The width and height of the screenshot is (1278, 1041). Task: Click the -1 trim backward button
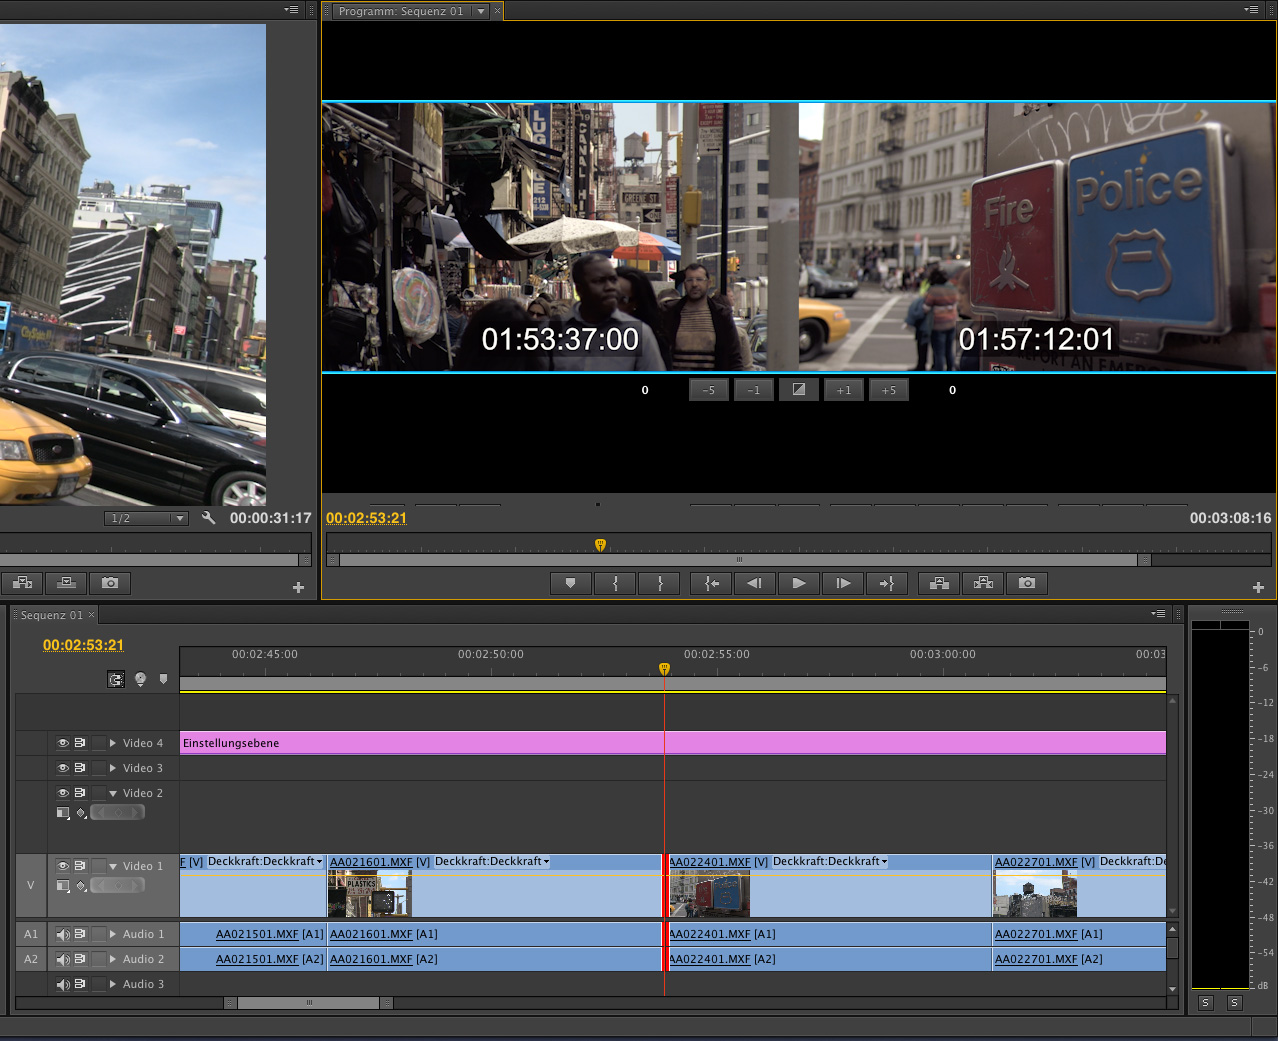pos(754,390)
